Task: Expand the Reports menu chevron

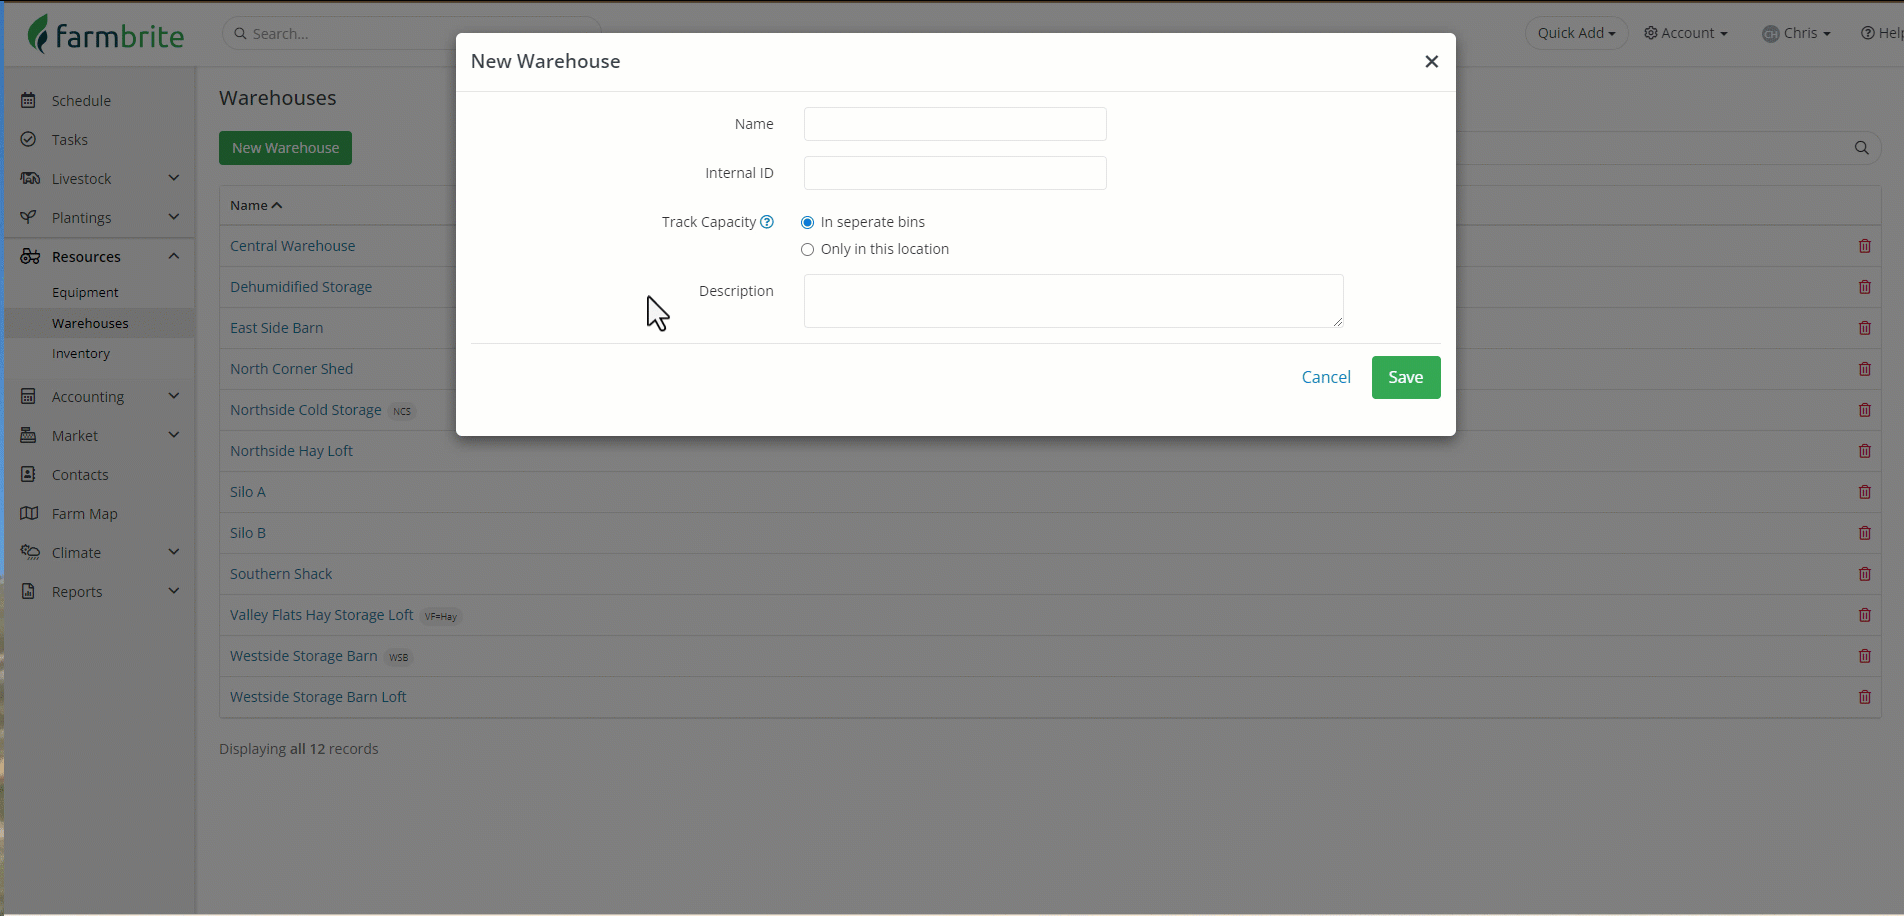Action: pyautogui.click(x=174, y=591)
